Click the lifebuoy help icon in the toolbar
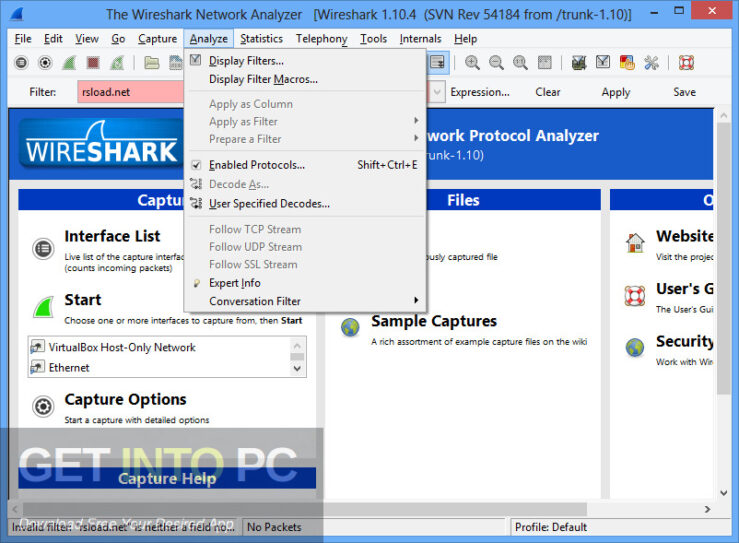The width and height of the screenshot is (739, 543). click(x=686, y=63)
